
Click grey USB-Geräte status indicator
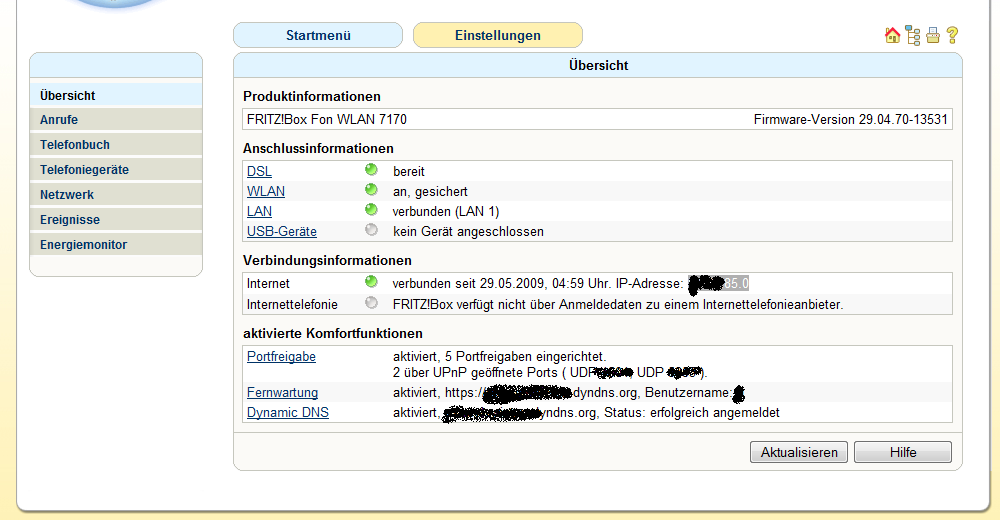pyautogui.click(x=371, y=230)
